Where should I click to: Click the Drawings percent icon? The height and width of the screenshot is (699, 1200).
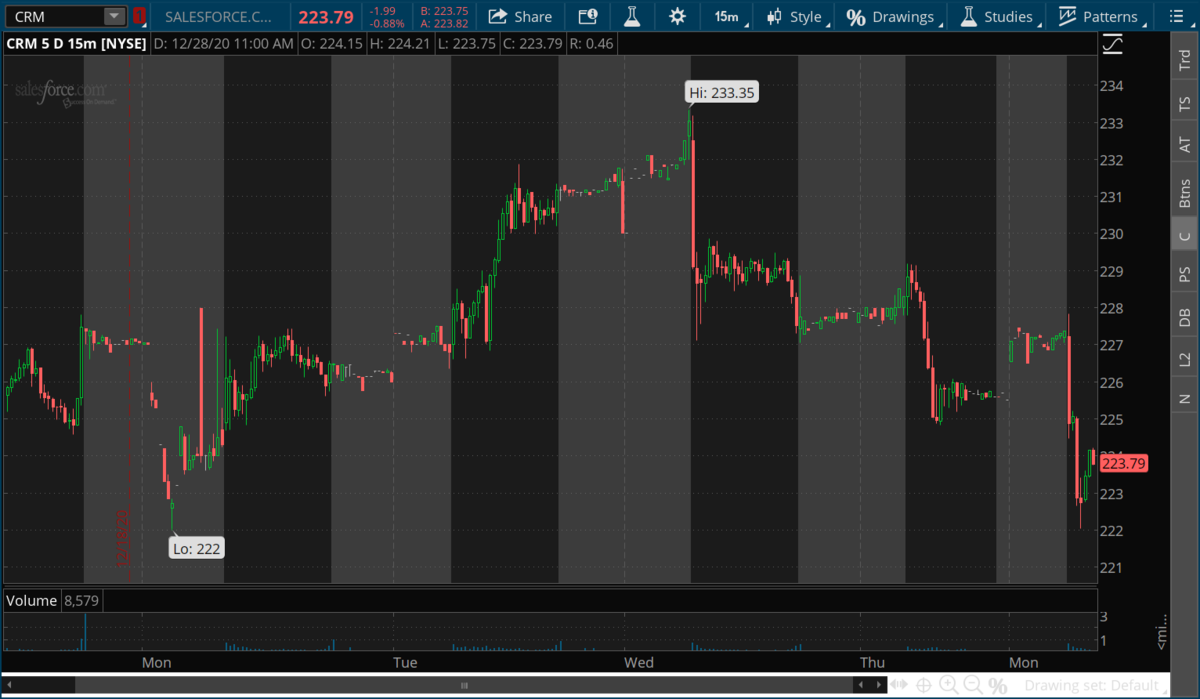coord(855,17)
